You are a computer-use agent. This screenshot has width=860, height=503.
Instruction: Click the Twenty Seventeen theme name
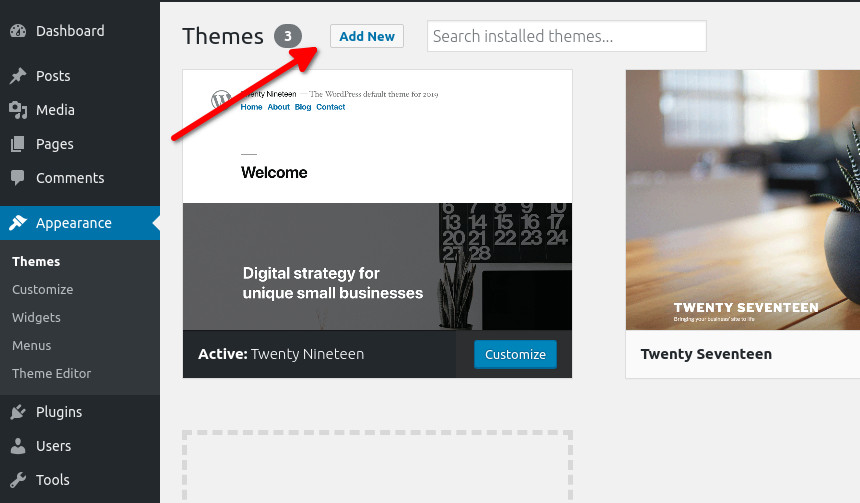pos(706,354)
